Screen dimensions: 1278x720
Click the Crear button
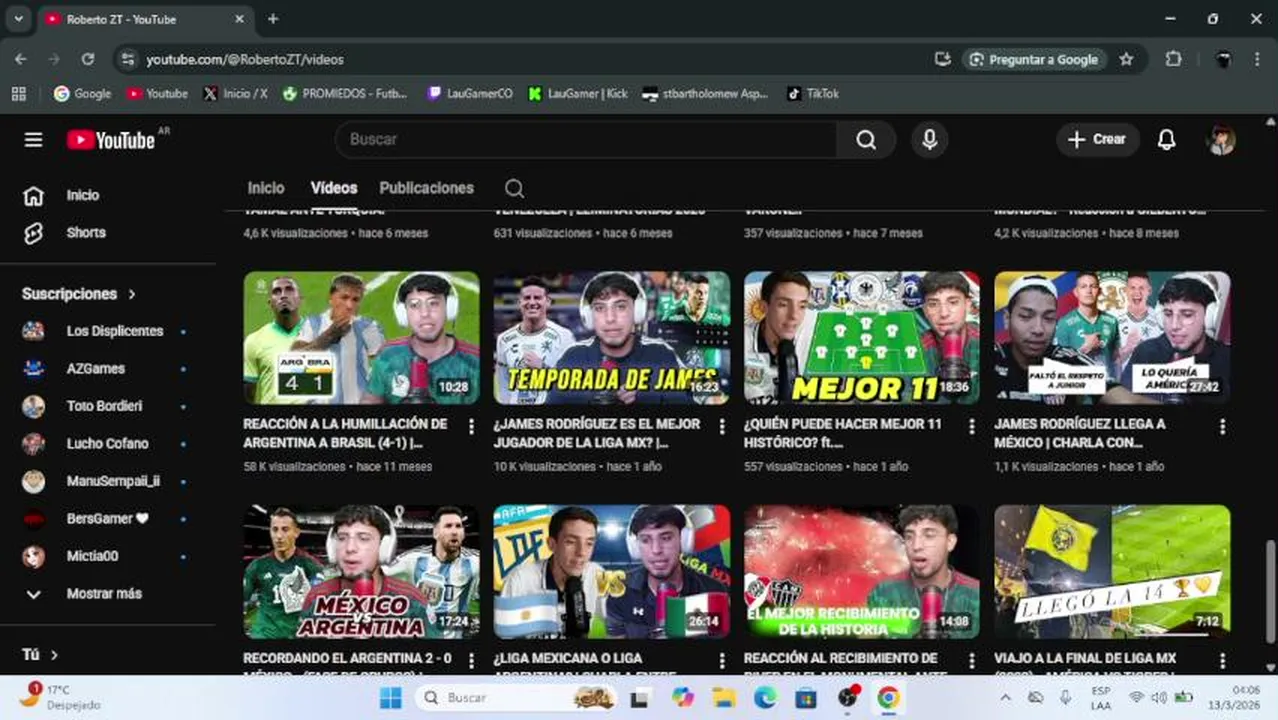(1097, 140)
